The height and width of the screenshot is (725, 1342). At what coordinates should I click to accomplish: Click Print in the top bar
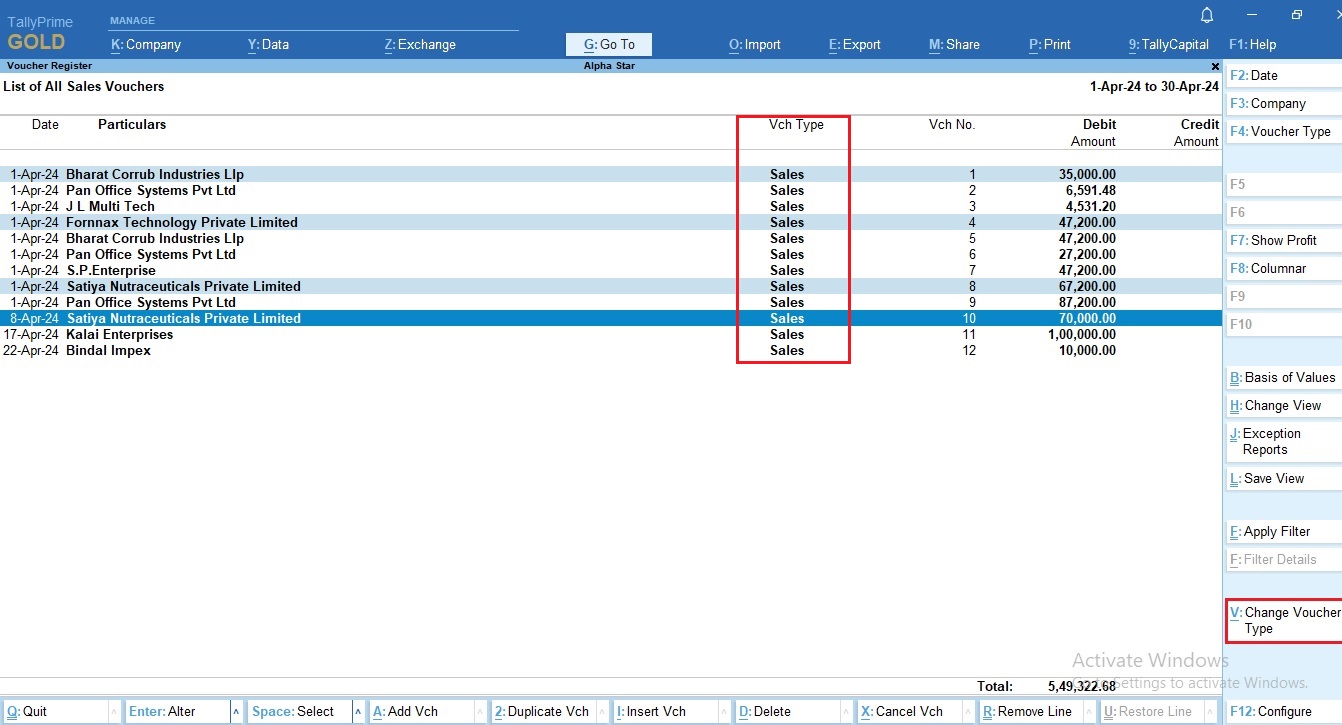click(1049, 44)
